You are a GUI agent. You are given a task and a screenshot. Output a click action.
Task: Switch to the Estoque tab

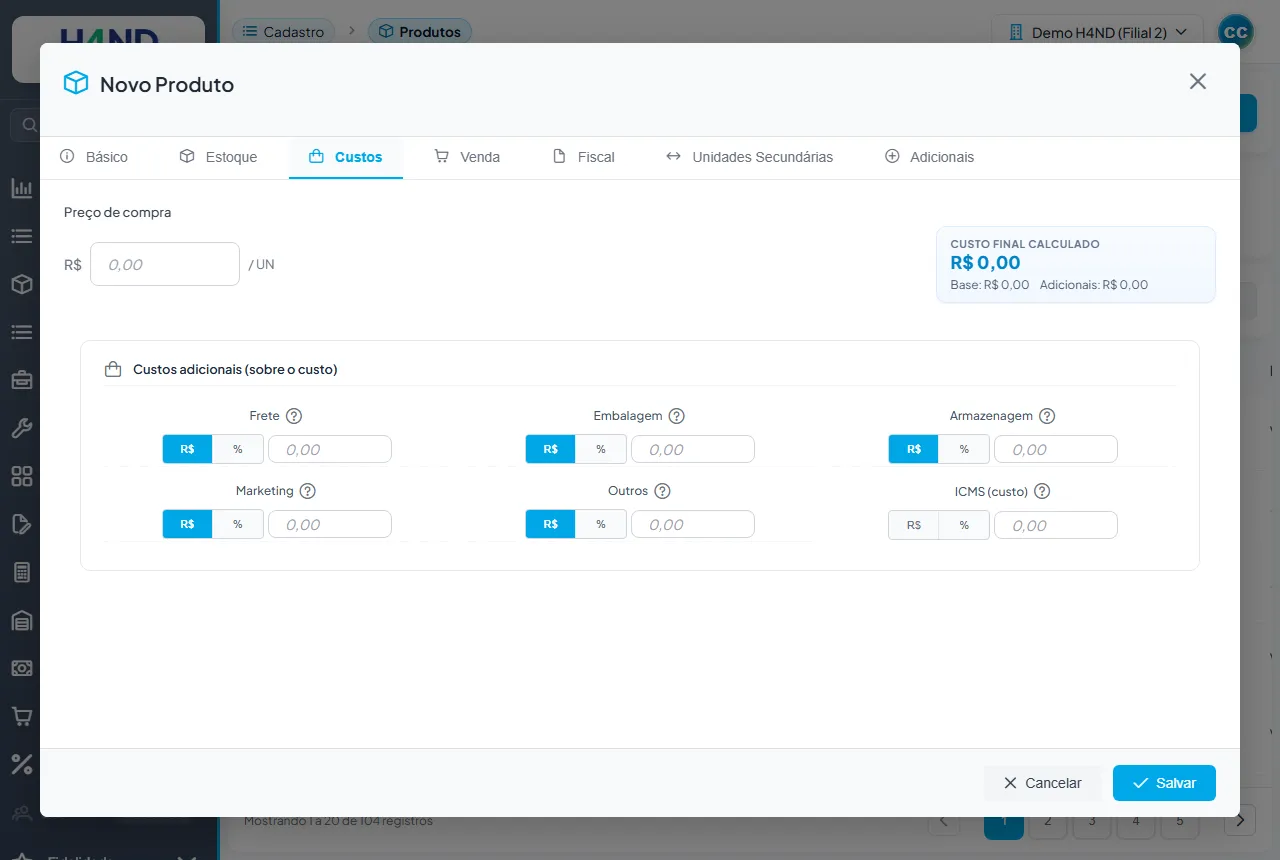click(x=218, y=157)
